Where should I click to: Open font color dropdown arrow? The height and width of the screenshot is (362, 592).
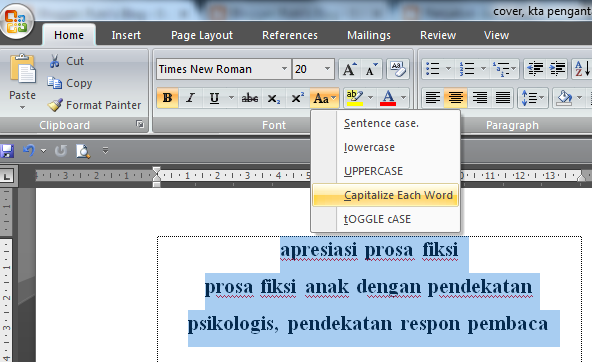[x=404, y=98]
